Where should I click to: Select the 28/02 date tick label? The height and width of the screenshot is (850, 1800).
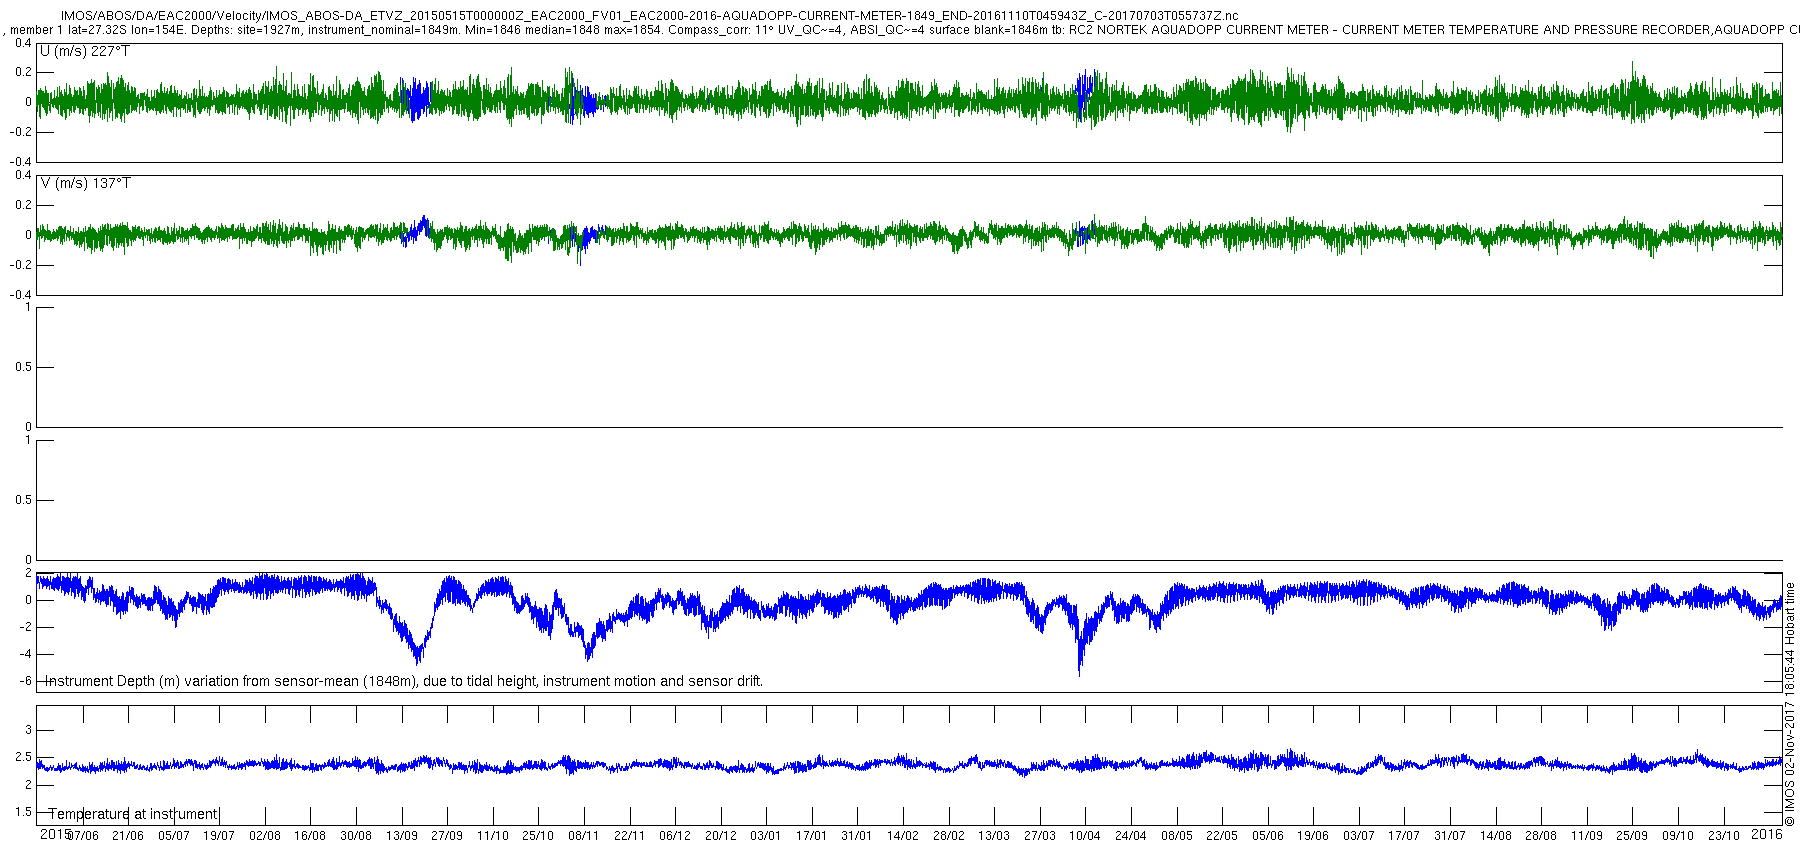(949, 836)
